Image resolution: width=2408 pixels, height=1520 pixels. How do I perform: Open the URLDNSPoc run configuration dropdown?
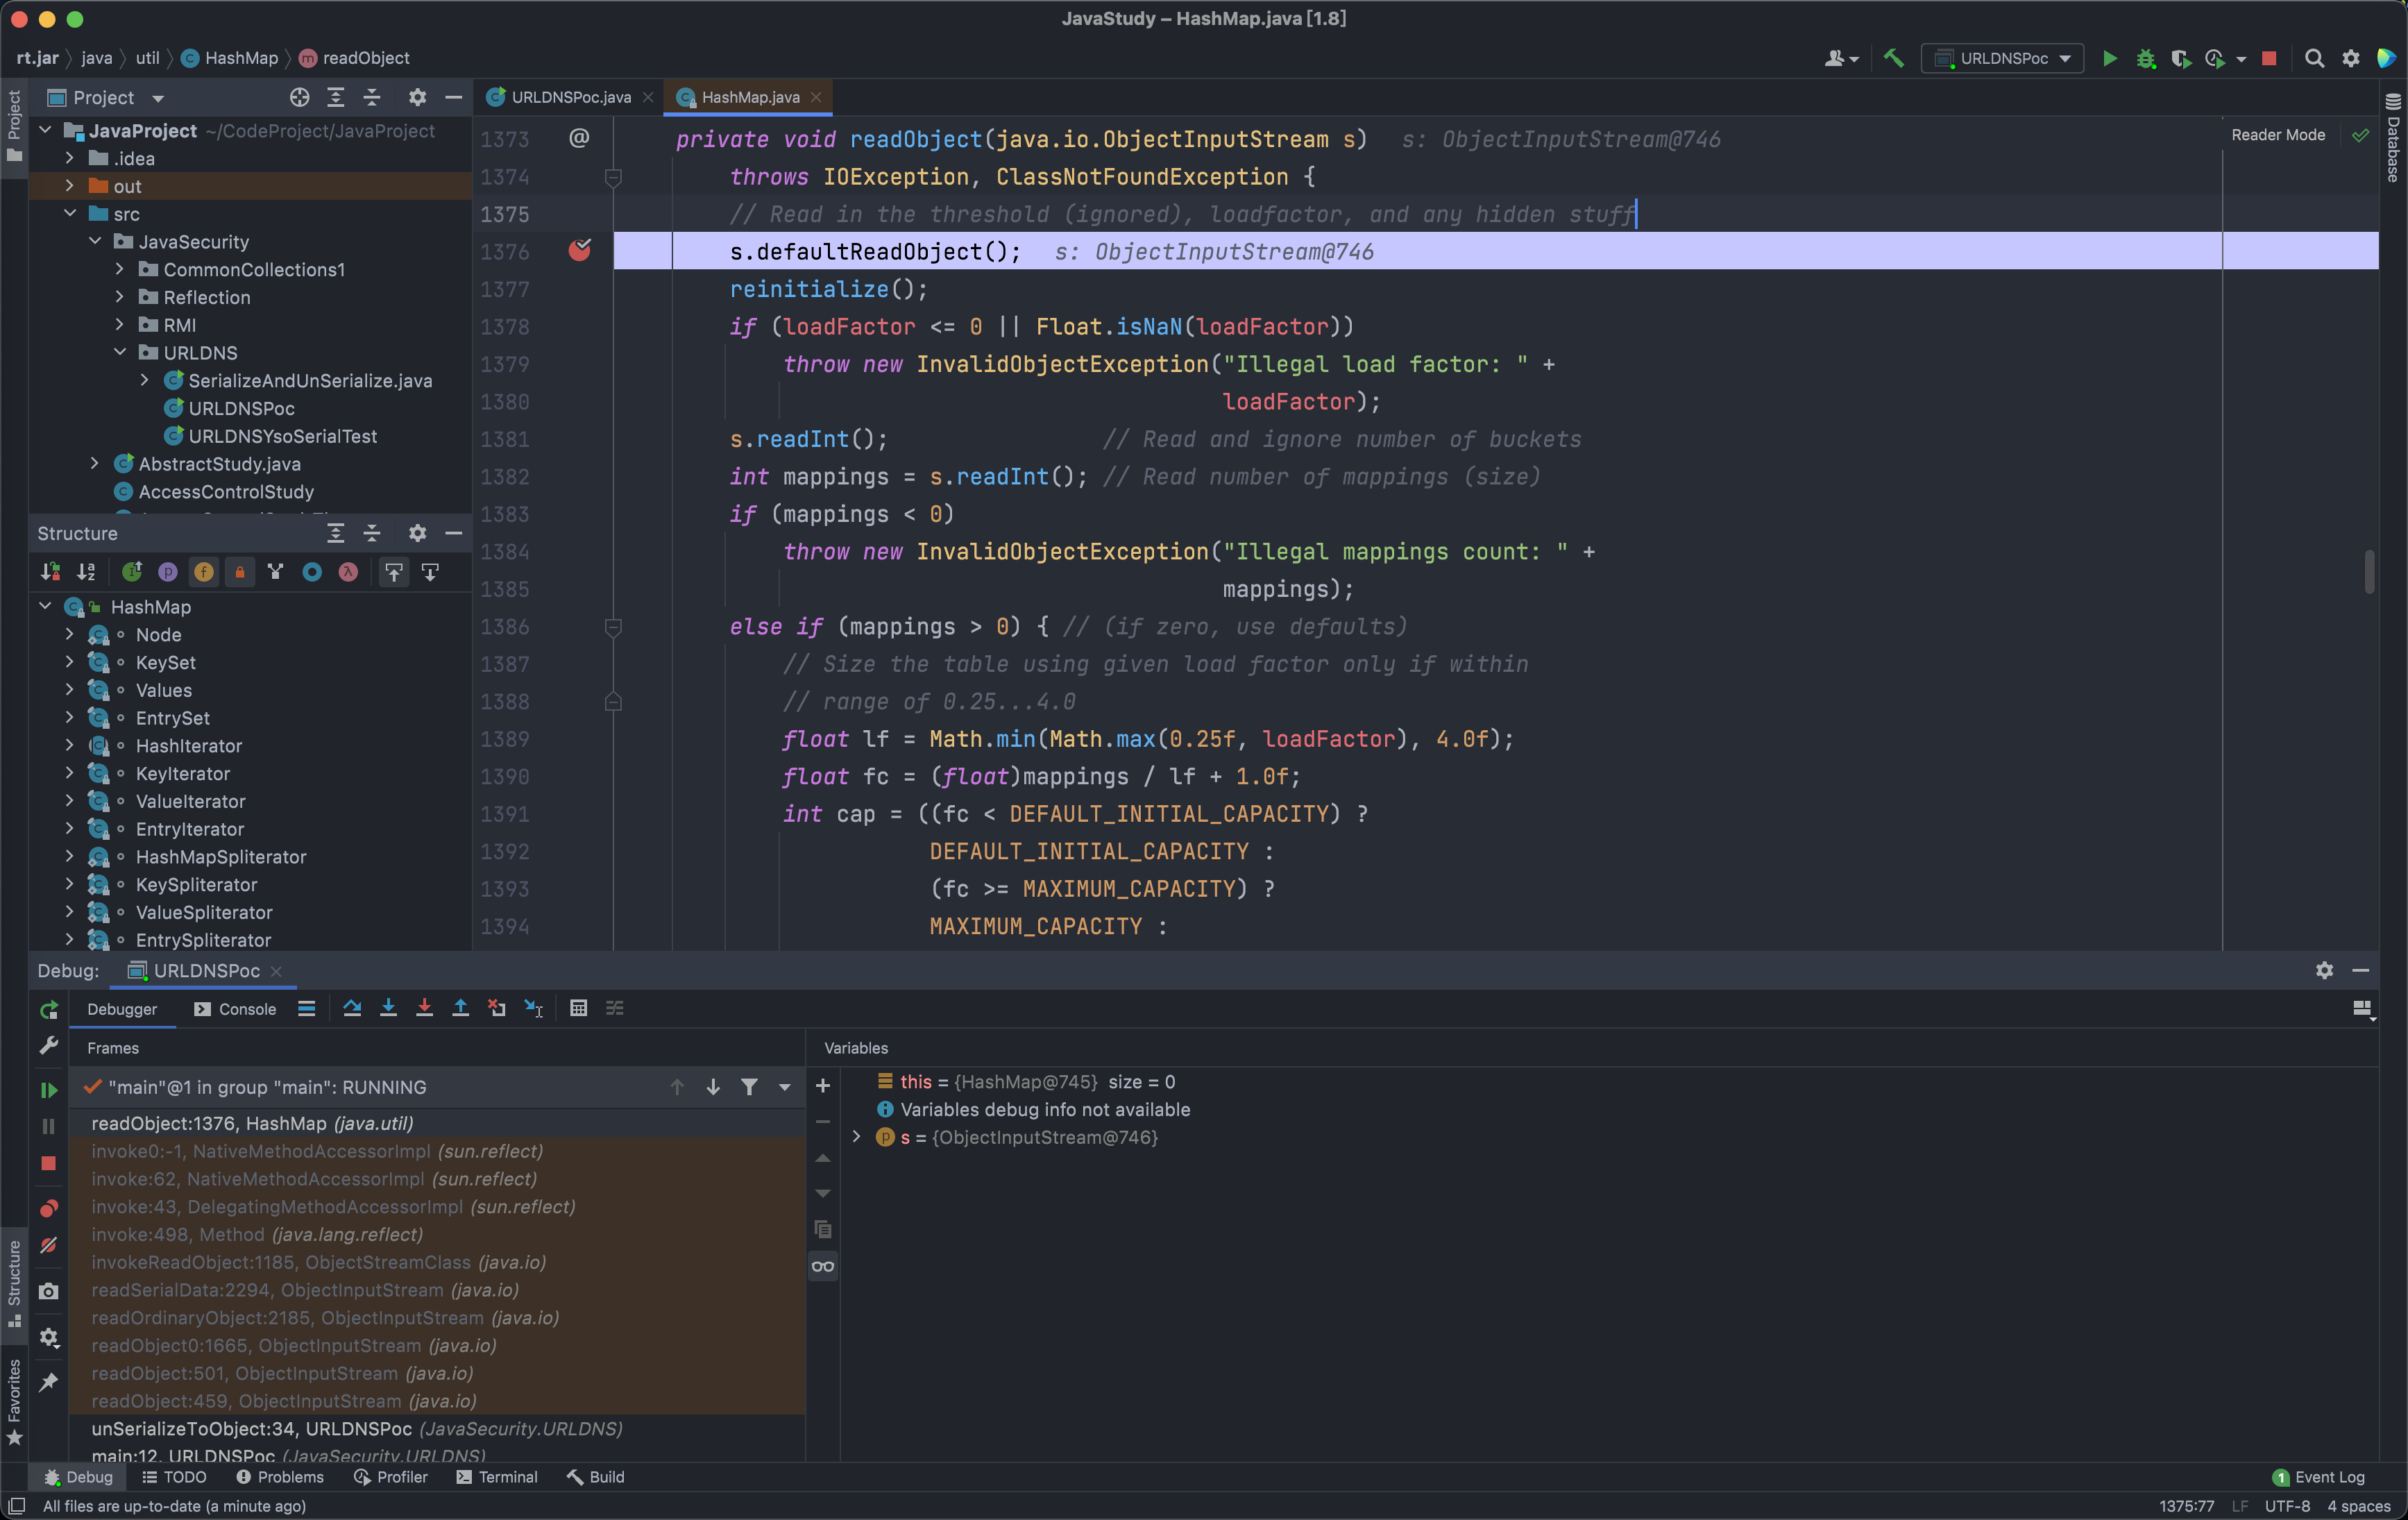tap(2003, 58)
